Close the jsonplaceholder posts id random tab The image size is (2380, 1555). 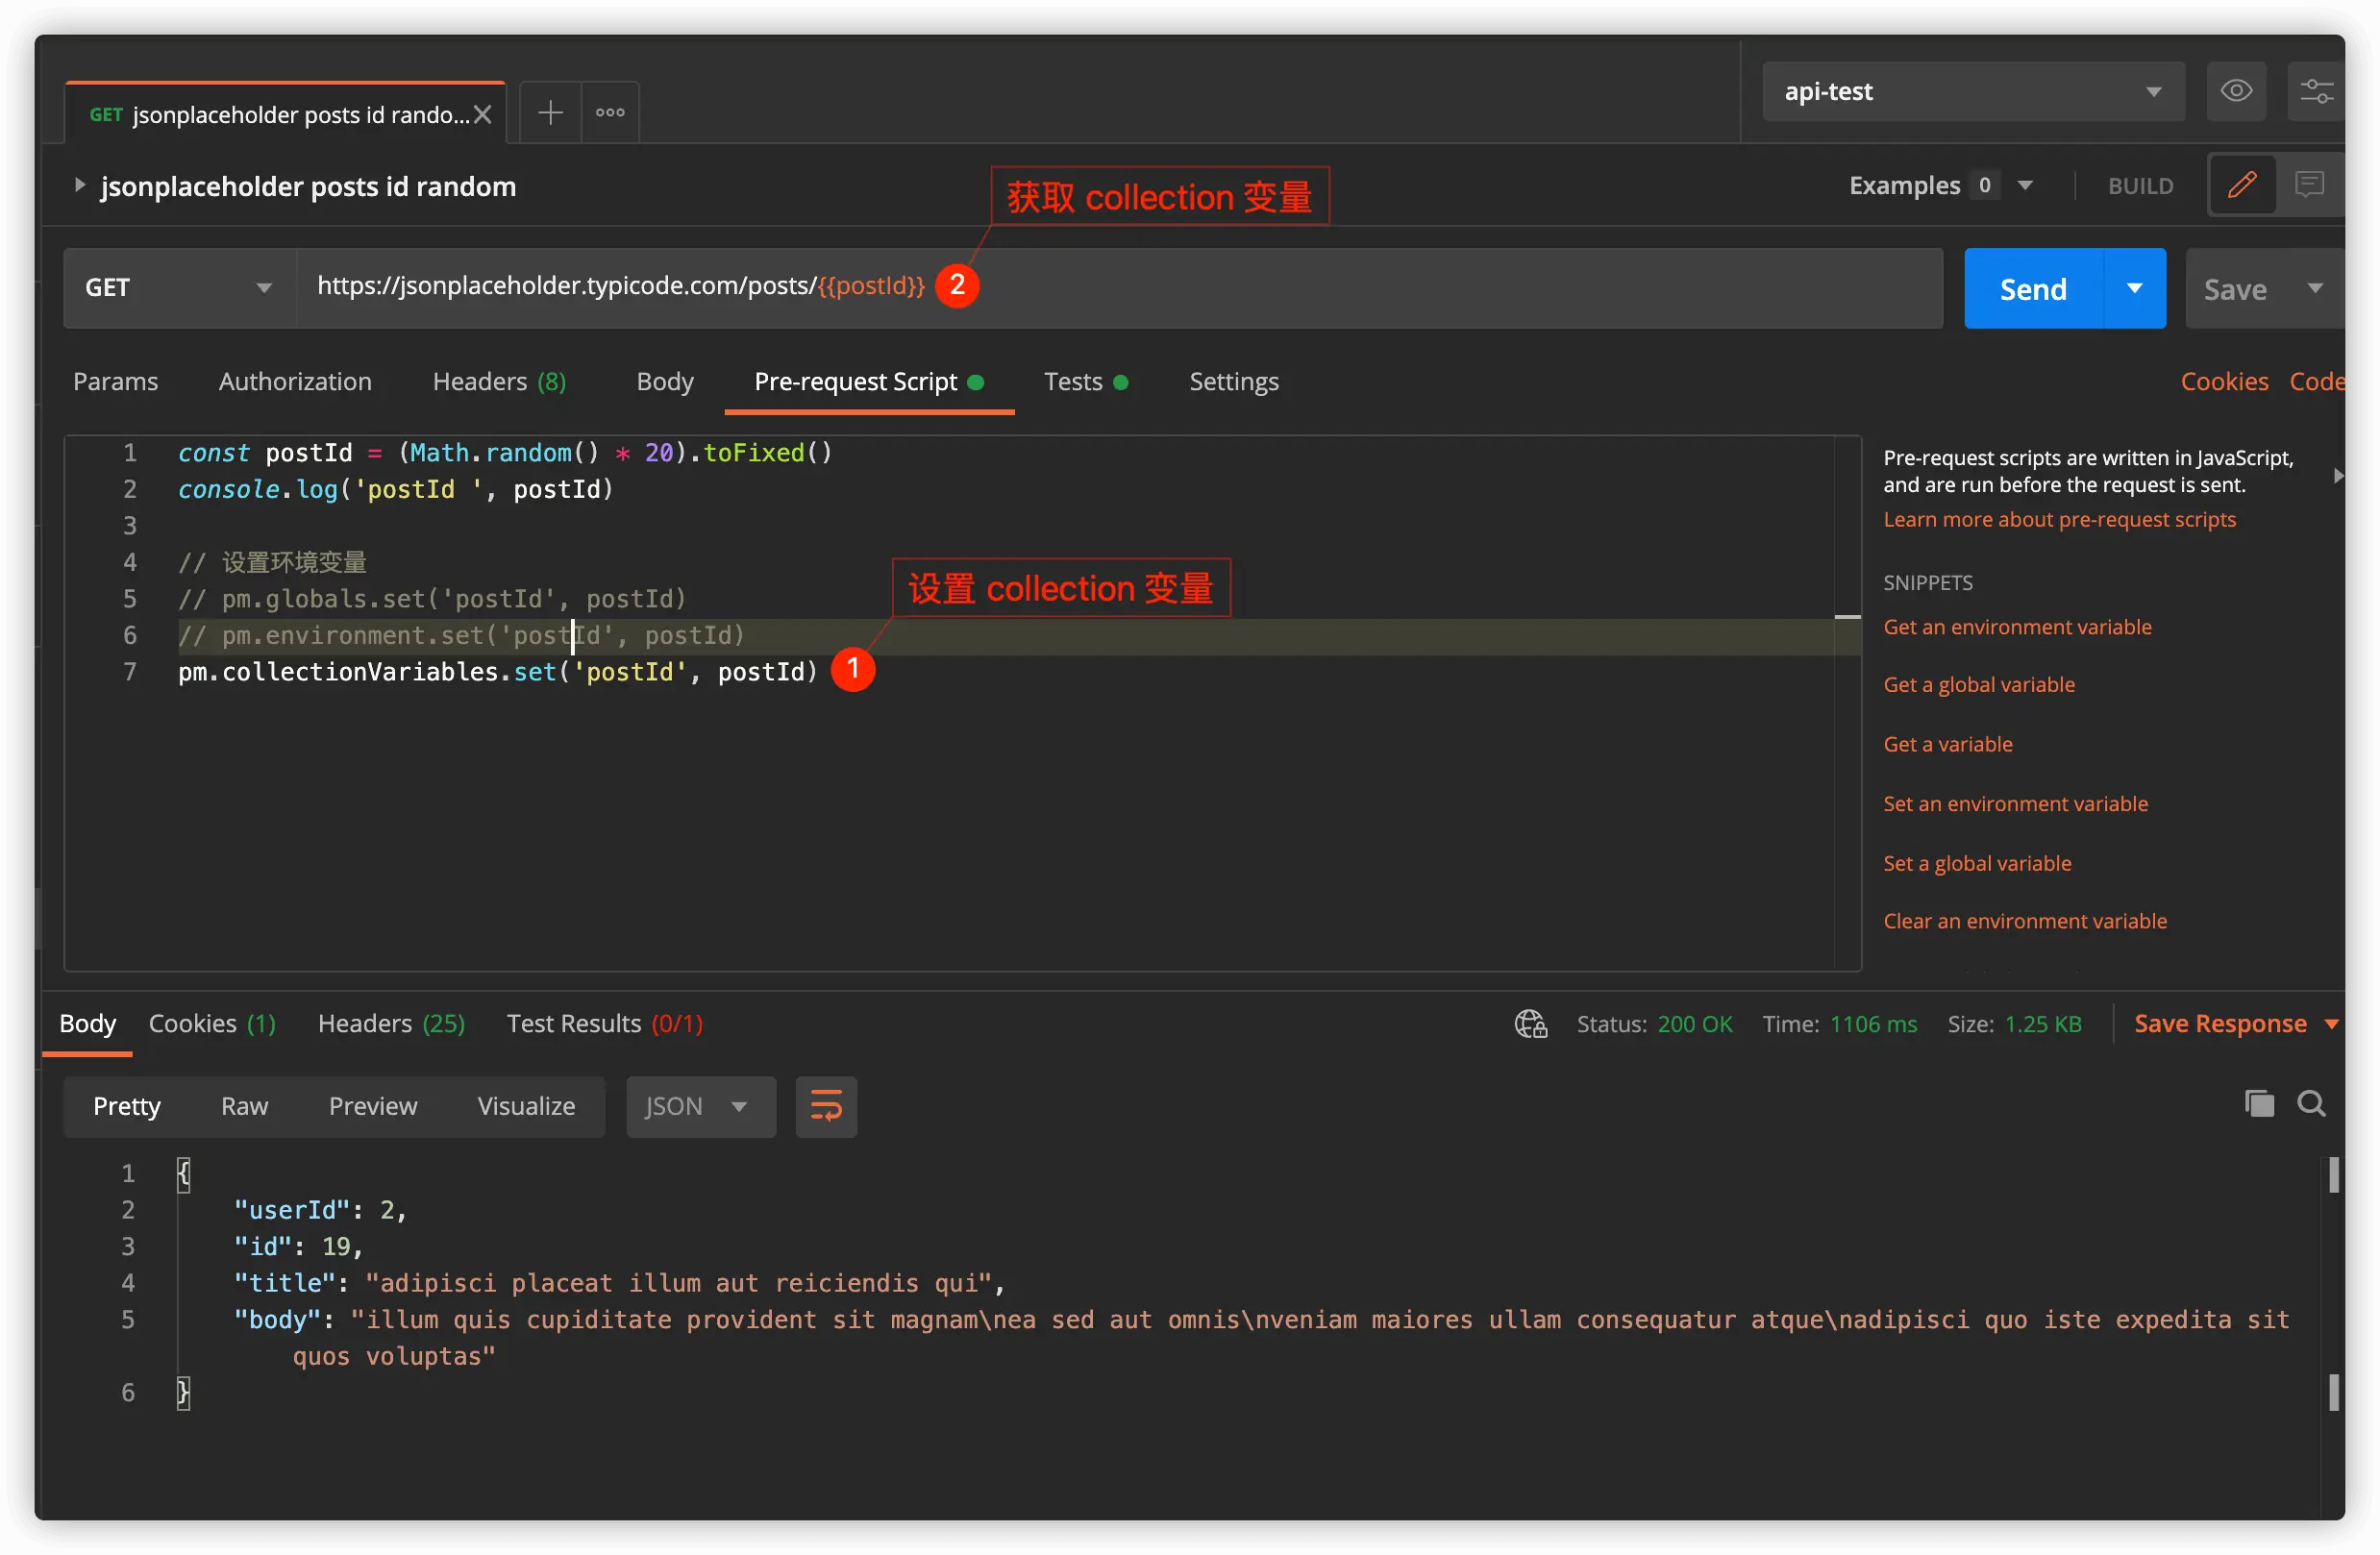coord(482,115)
